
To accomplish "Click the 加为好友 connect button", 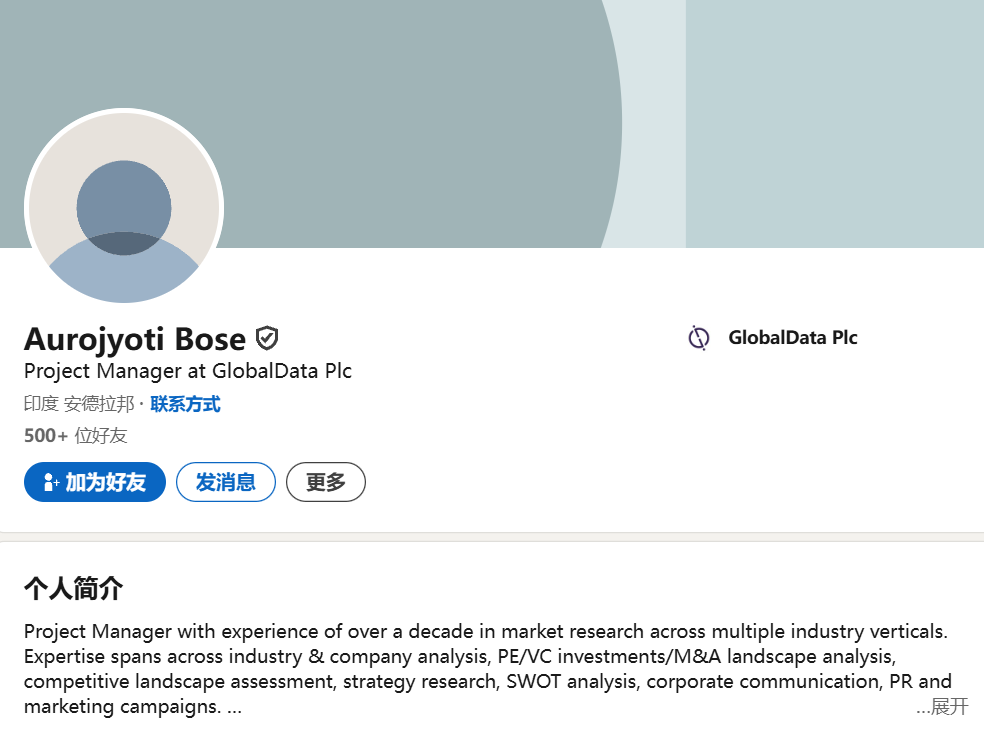I will pyautogui.click(x=95, y=482).
